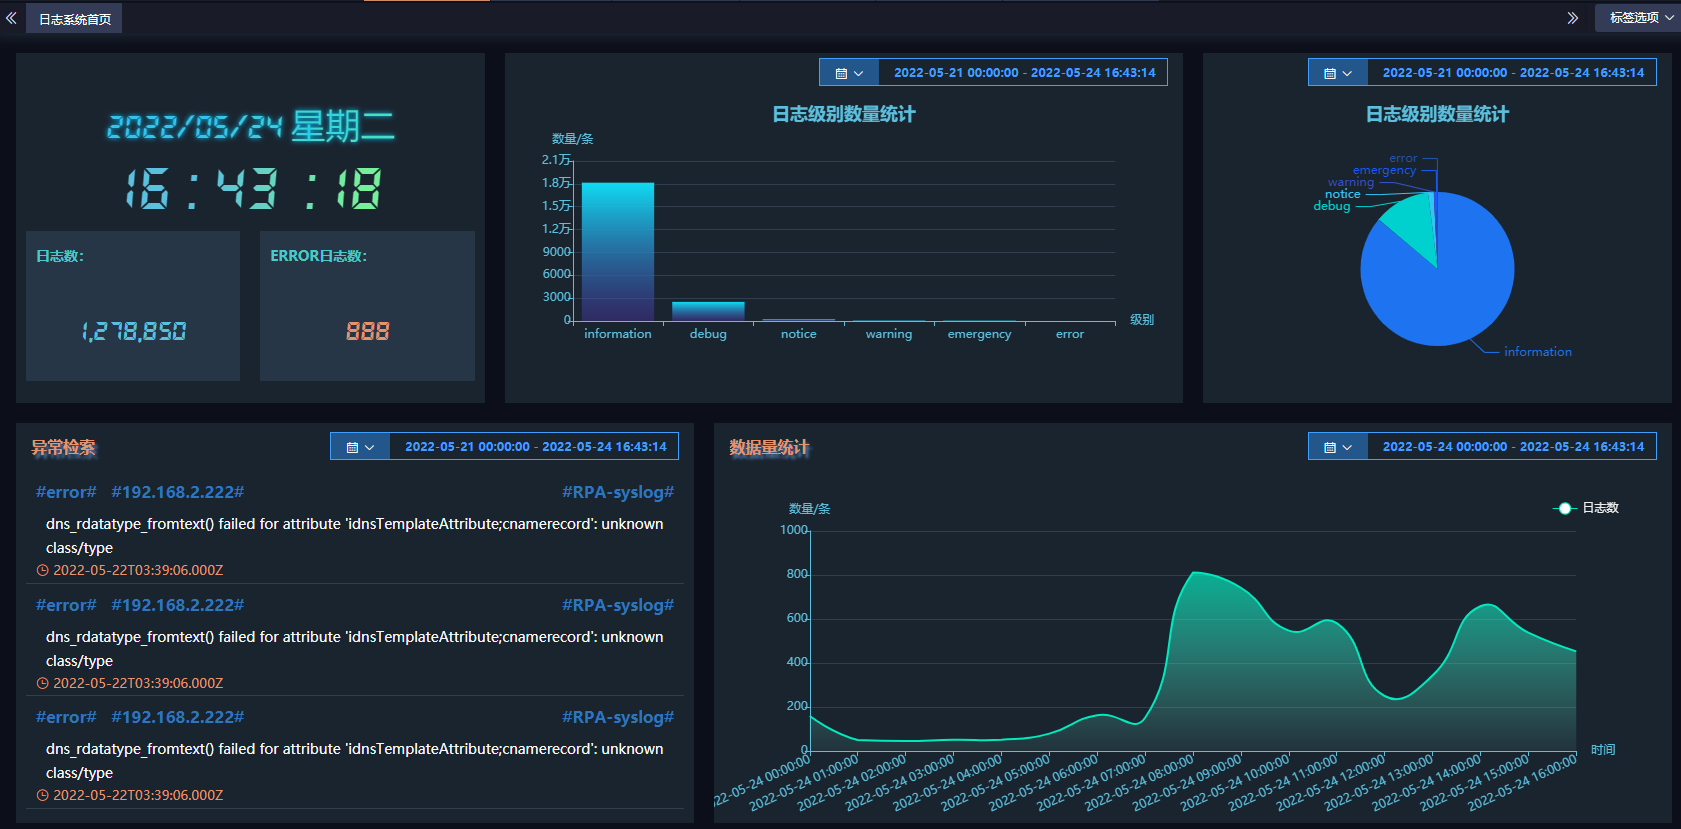The height and width of the screenshot is (829, 1681).
Task: Click the error label beside pie chart
Action: point(1403,158)
